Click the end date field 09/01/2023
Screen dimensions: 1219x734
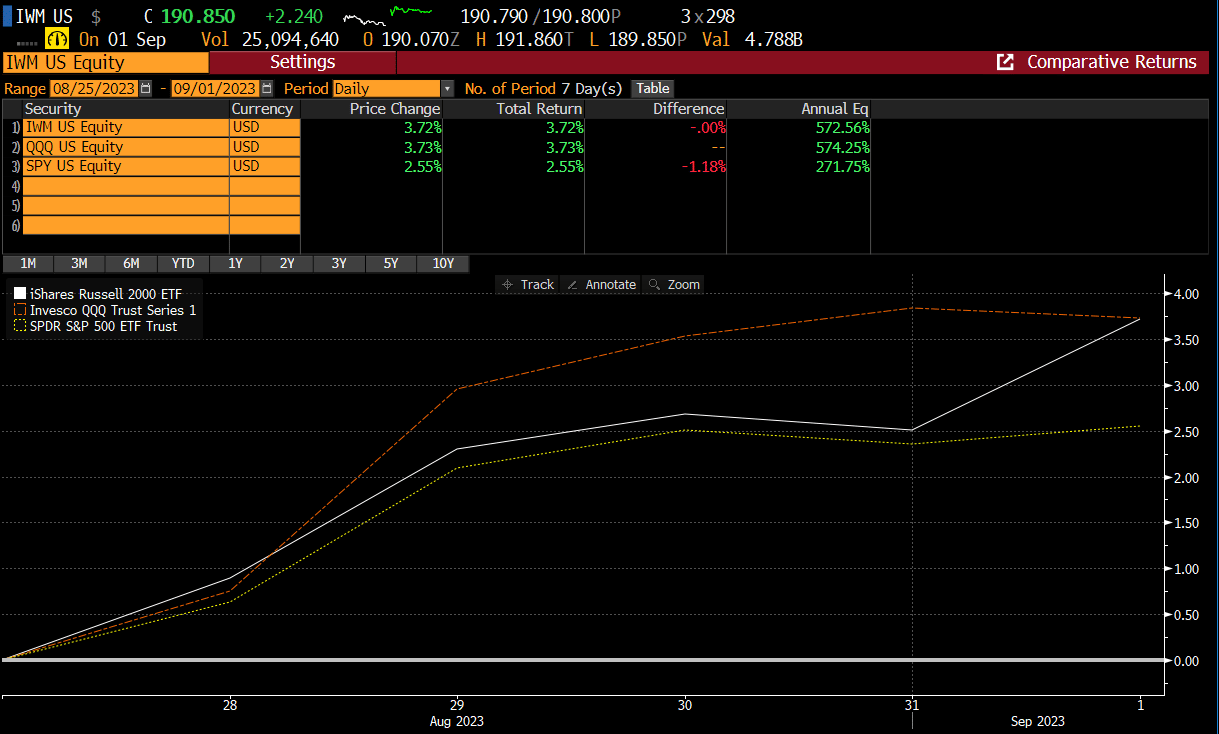(215, 88)
